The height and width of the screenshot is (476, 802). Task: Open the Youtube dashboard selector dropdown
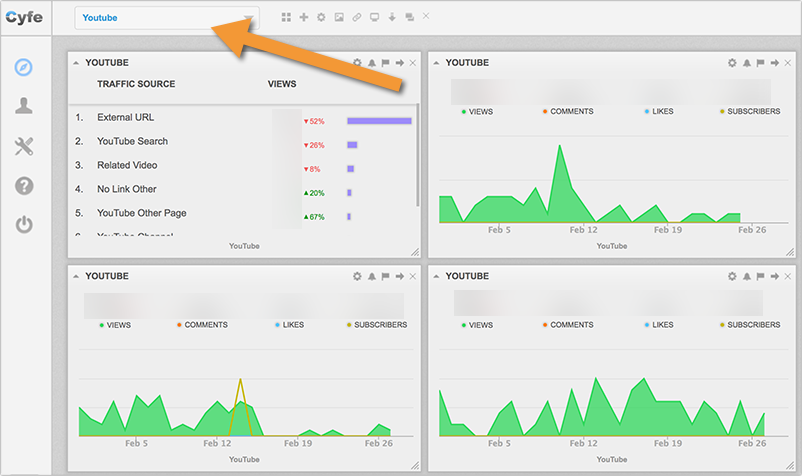(x=166, y=18)
